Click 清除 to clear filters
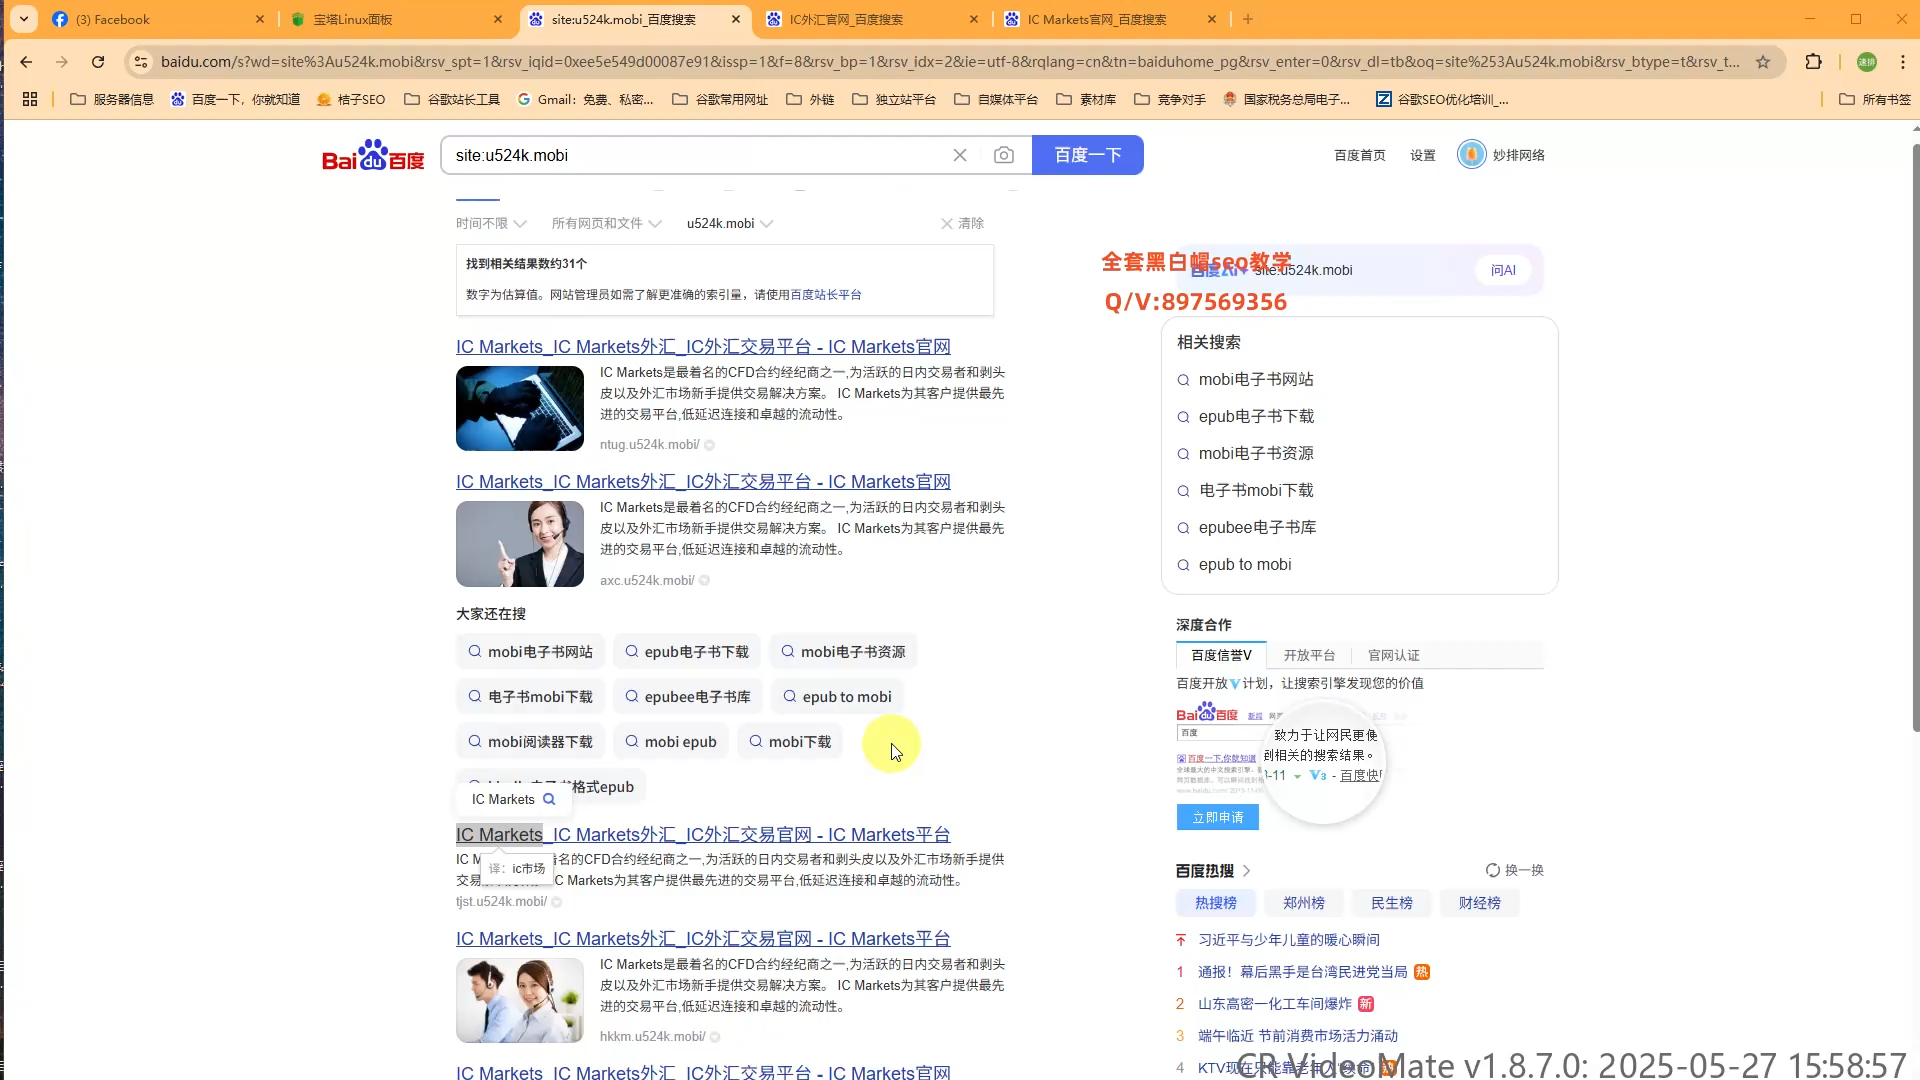This screenshot has height=1080, width=1920. (962, 223)
